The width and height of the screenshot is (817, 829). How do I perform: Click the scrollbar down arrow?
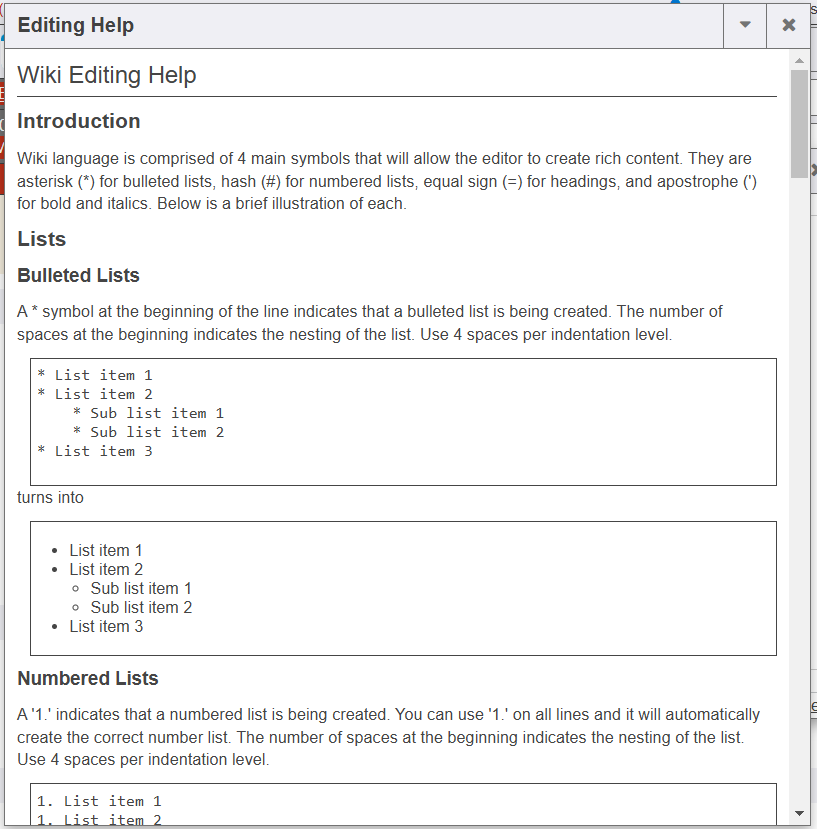[798, 813]
